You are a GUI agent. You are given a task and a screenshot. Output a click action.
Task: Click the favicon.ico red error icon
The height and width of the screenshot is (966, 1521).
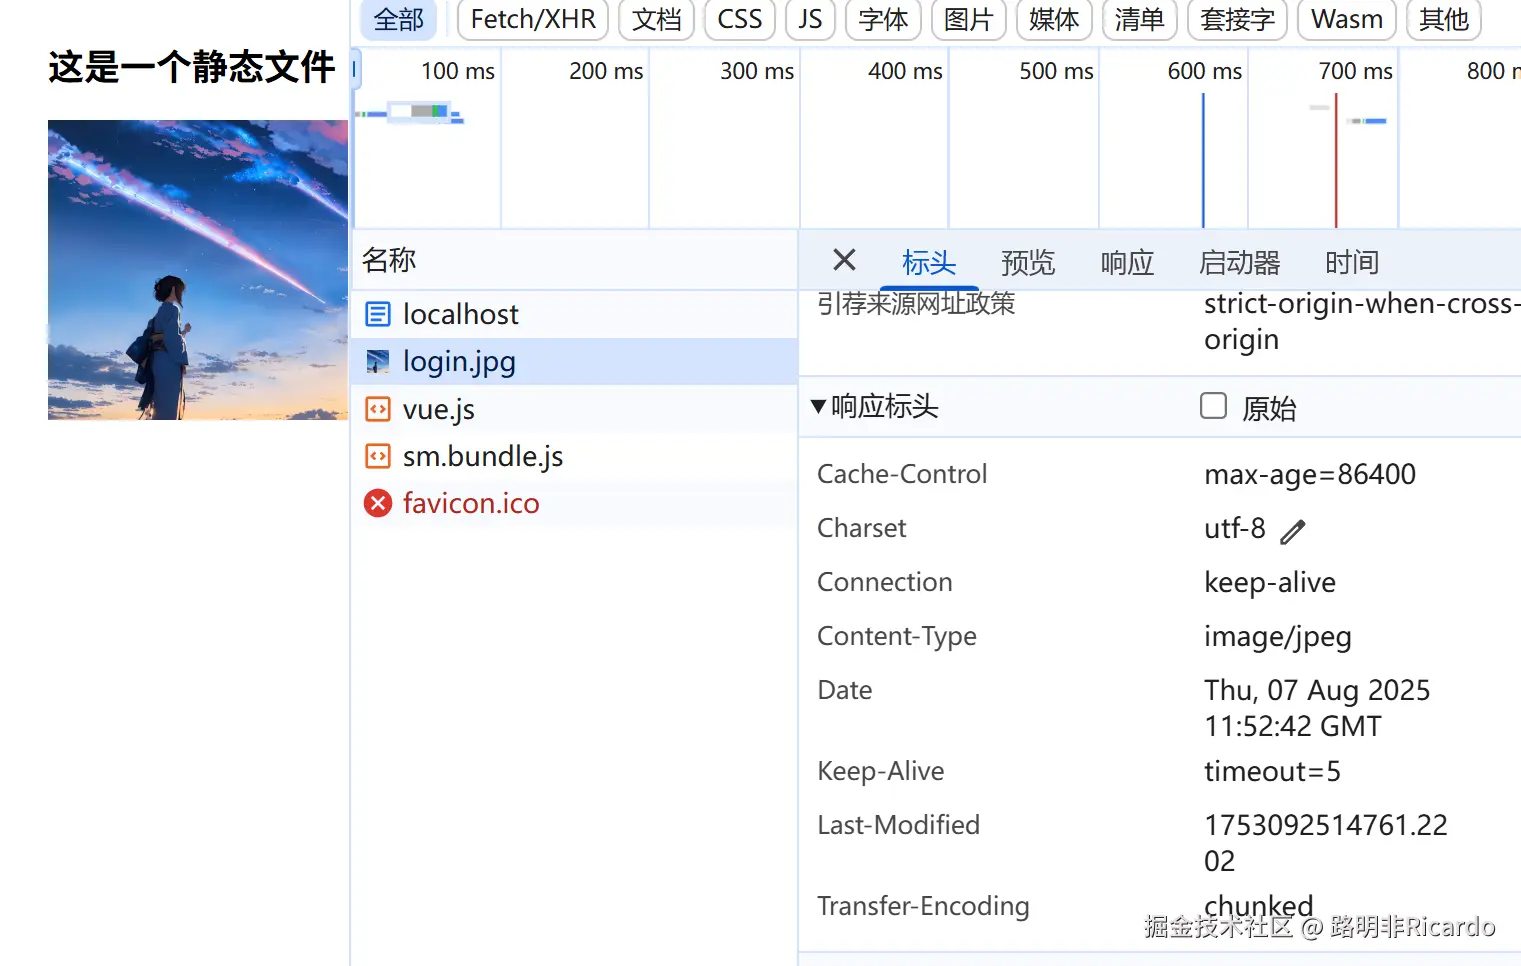tap(378, 503)
